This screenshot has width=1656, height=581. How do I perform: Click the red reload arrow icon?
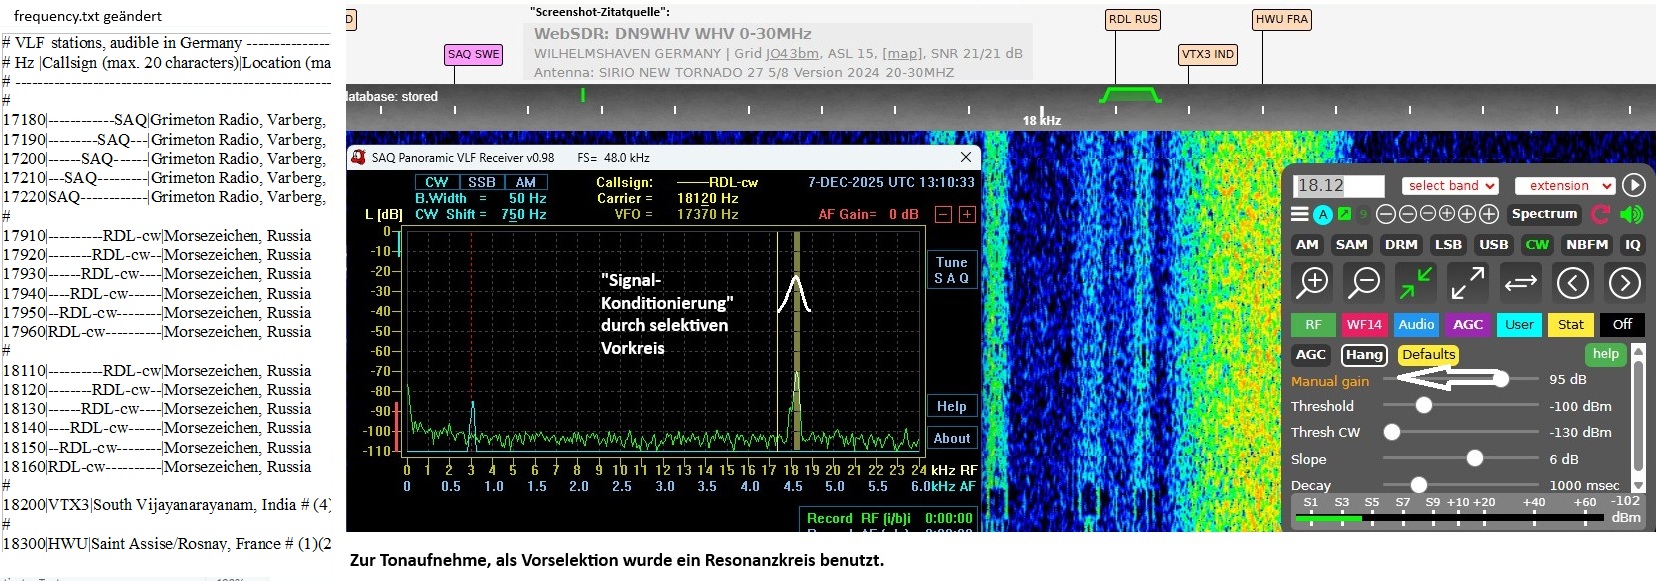pos(1601,214)
